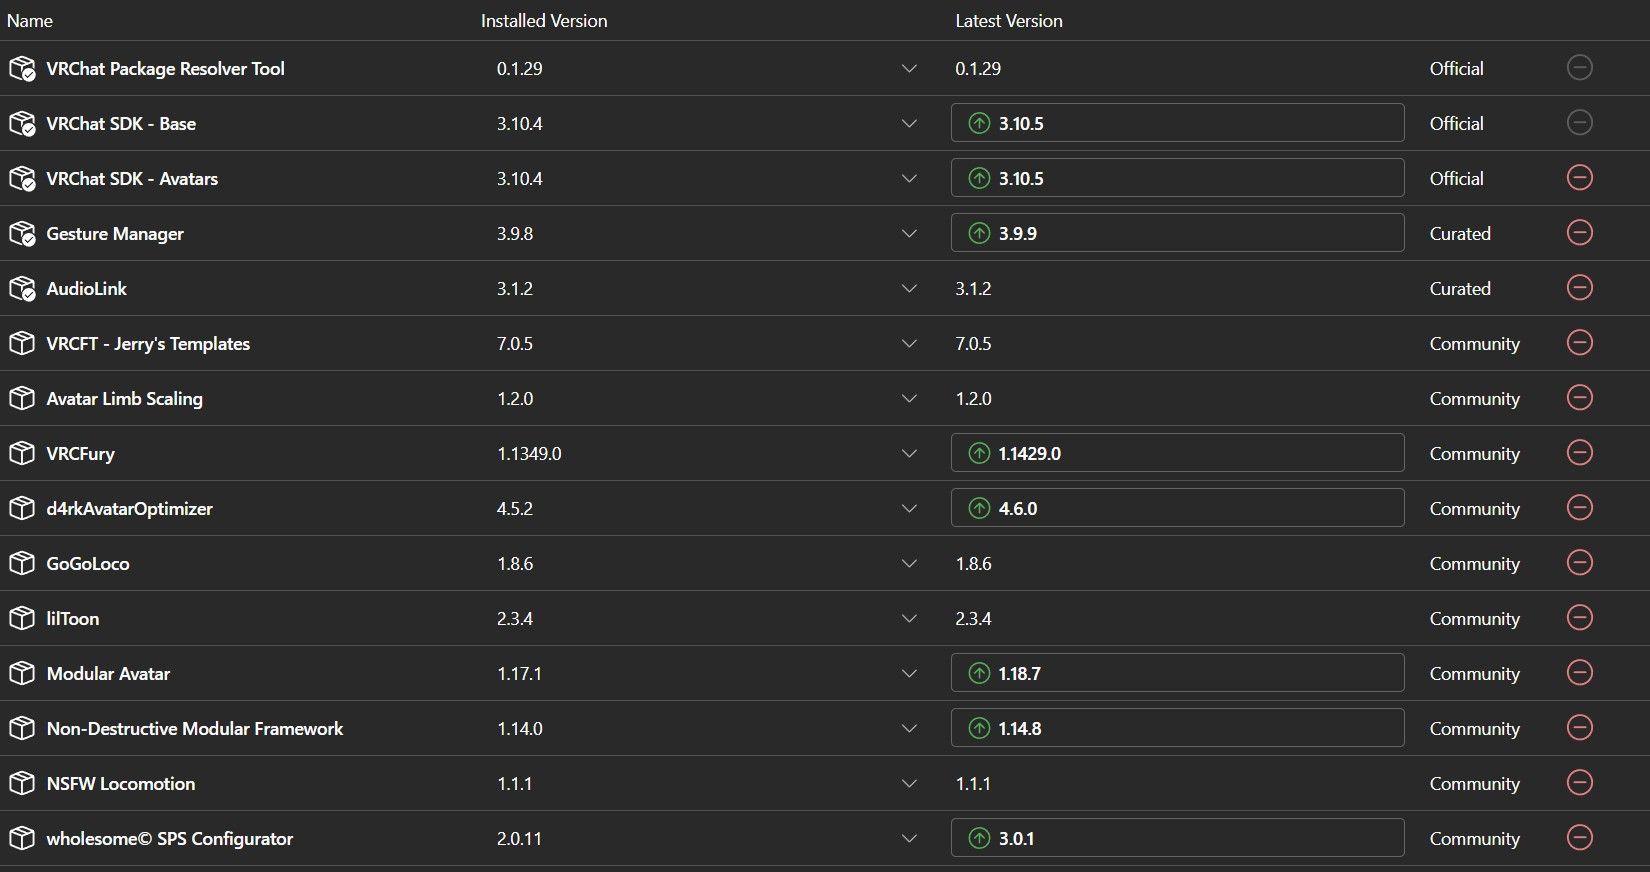Update Non-Destructive Modular Framework to 1.14.8

tap(1177, 728)
